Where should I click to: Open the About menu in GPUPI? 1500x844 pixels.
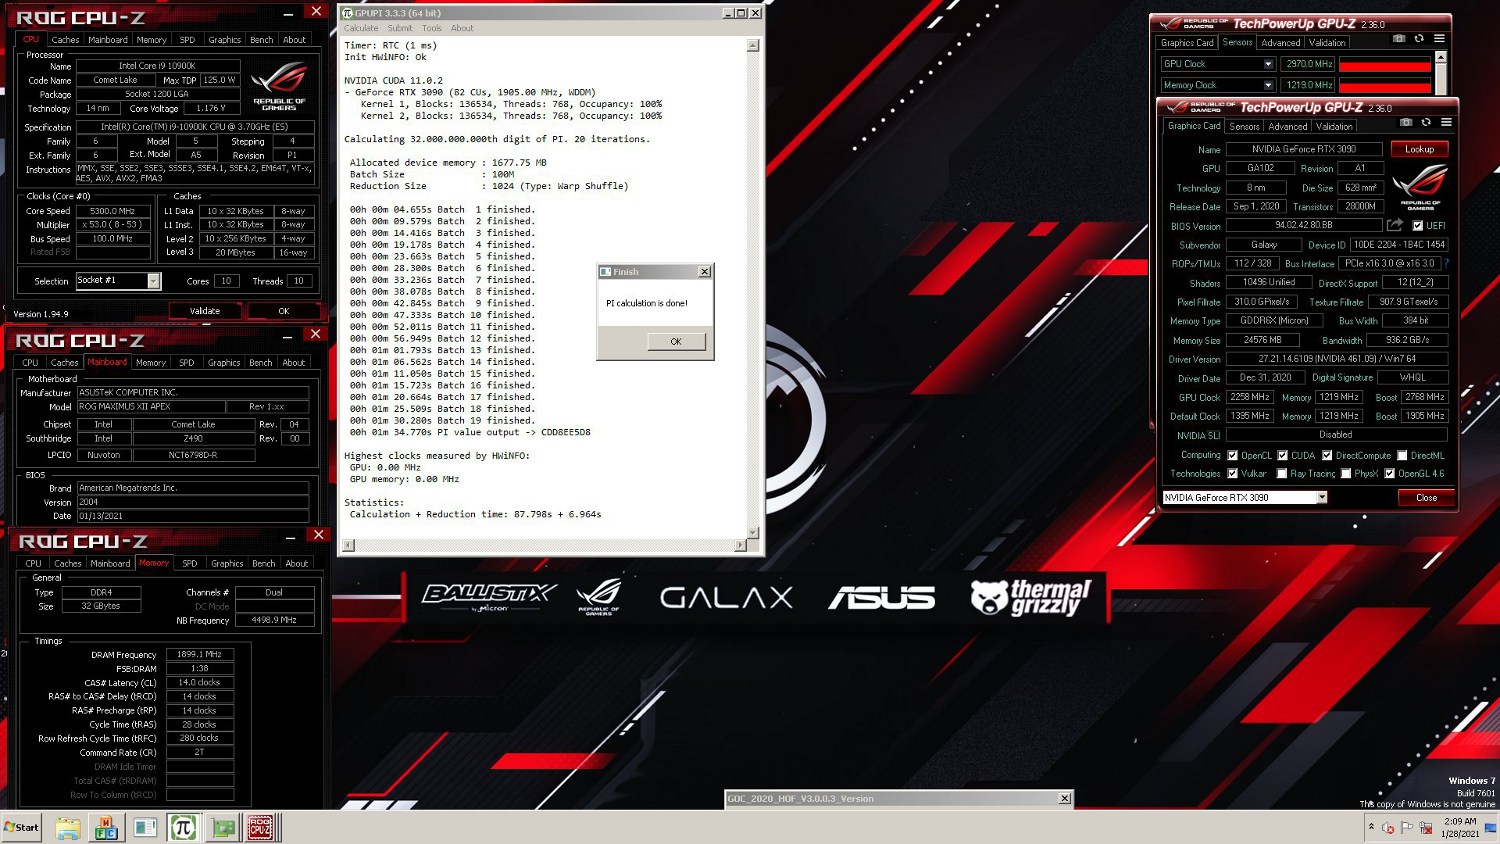pyautogui.click(x=462, y=28)
